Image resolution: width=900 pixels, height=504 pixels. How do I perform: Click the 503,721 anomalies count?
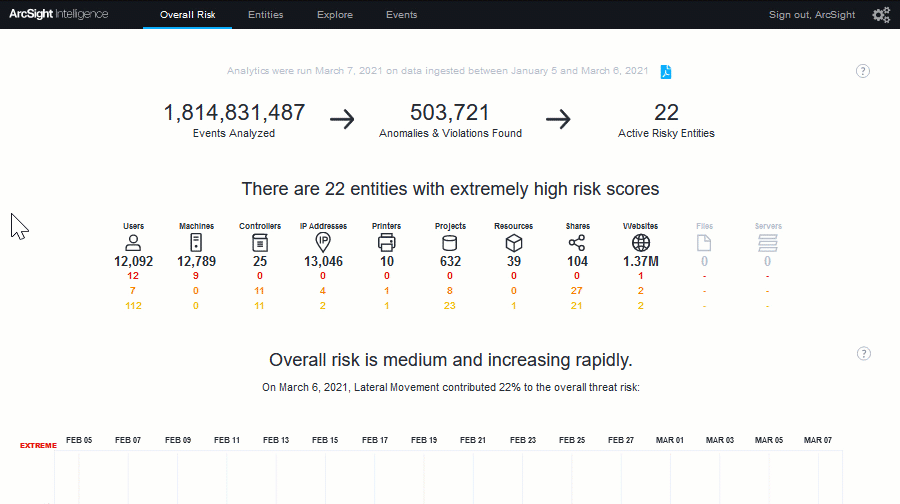click(450, 112)
